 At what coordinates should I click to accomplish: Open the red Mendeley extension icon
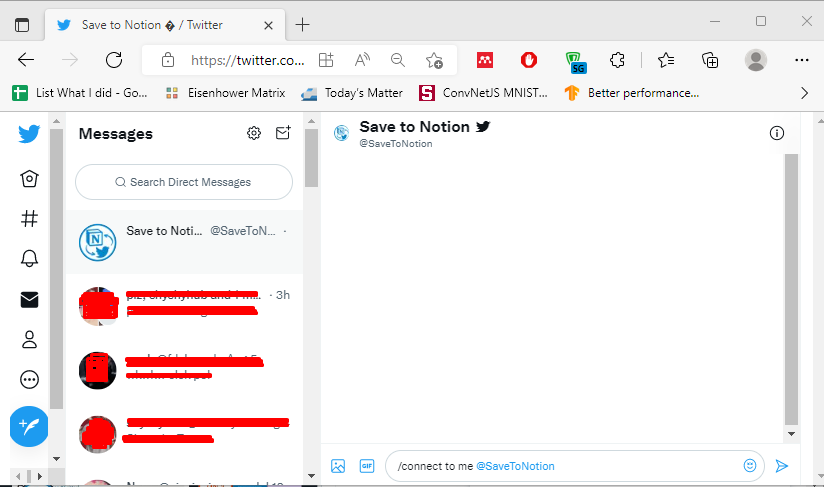tap(485, 60)
